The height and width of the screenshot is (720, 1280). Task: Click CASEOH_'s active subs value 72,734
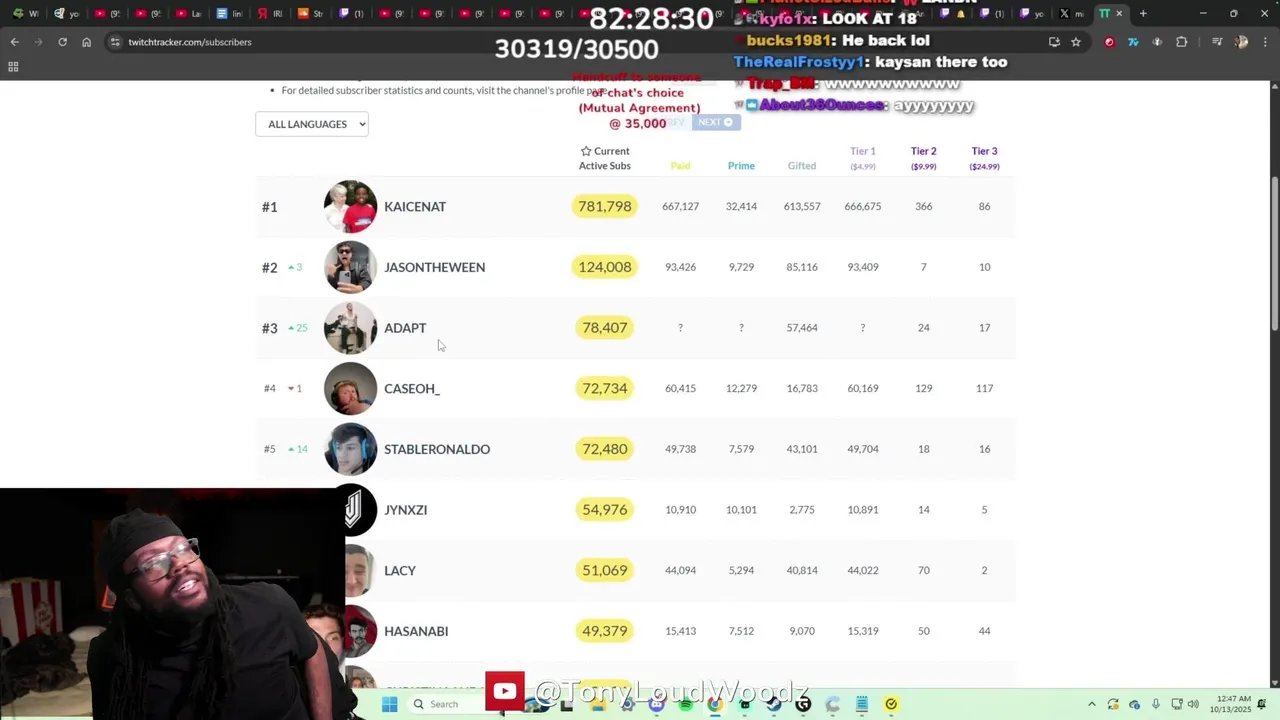605,388
